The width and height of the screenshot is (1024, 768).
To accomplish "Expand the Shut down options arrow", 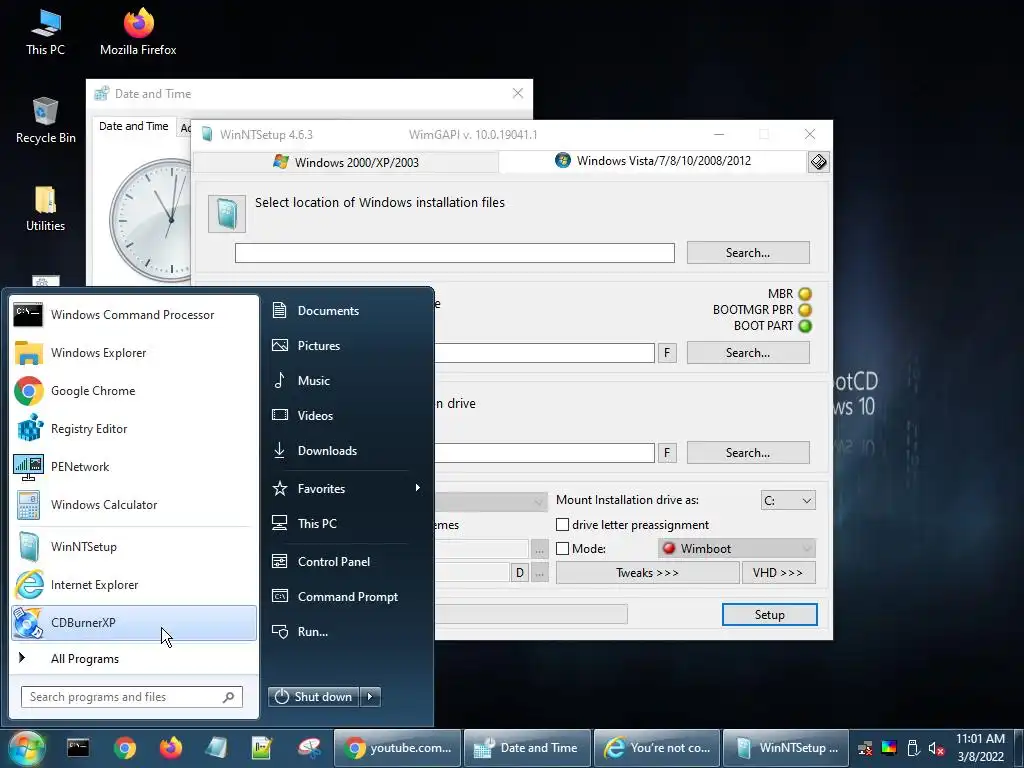I will (x=370, y=697).
